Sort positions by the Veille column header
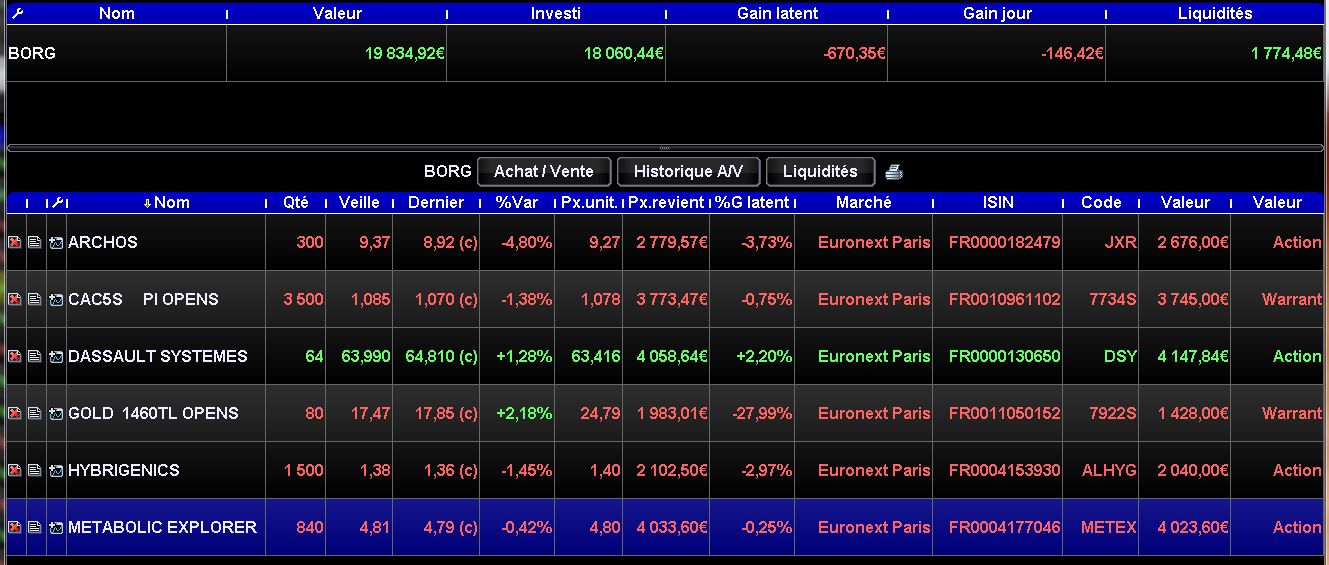This screenshot has width=1329, height=565. 360,202
